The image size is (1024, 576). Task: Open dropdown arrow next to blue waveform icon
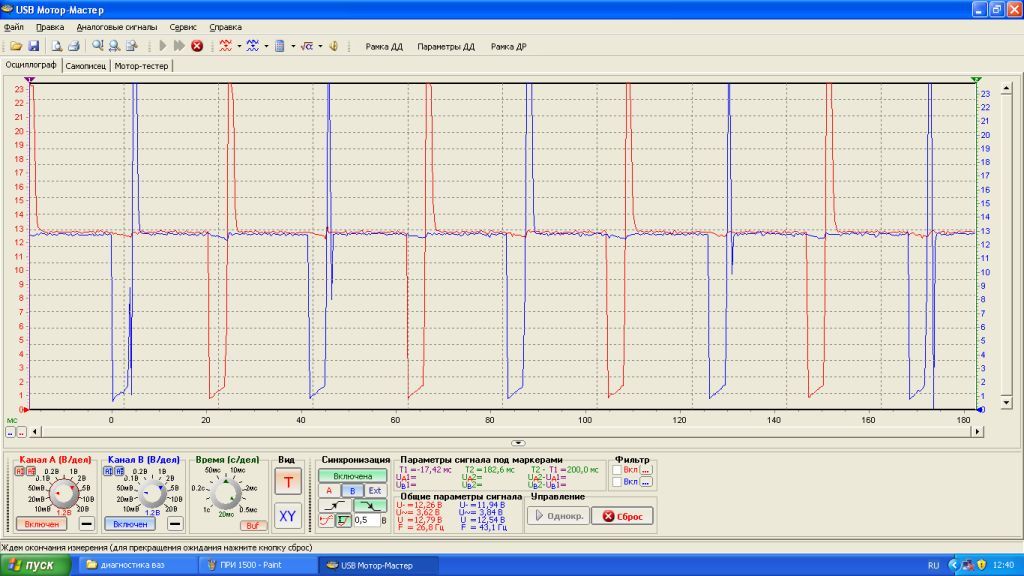(266, 46)
